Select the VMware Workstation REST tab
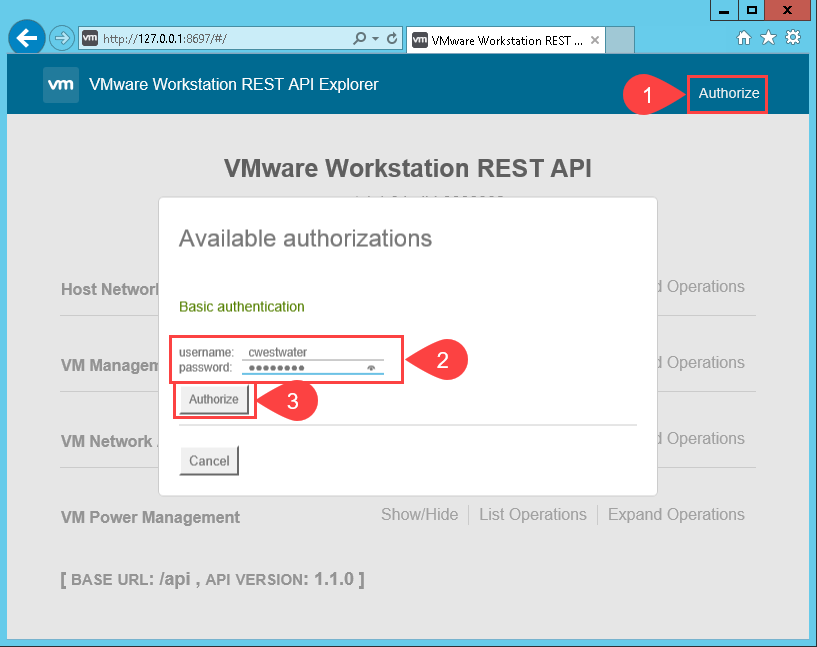The width and height of the screenshot is (817, 647). [505, 40]
